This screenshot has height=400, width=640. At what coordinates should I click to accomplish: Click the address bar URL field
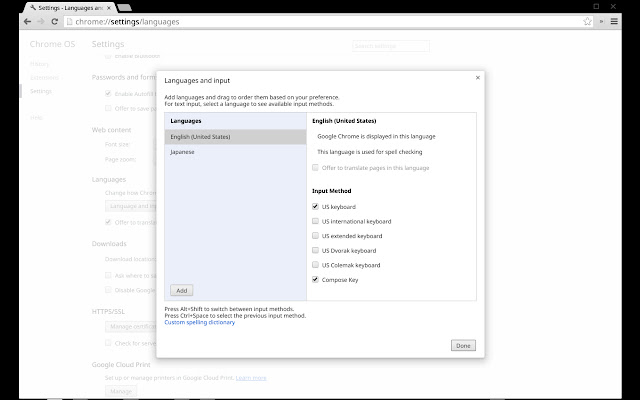tap(300, 21)
